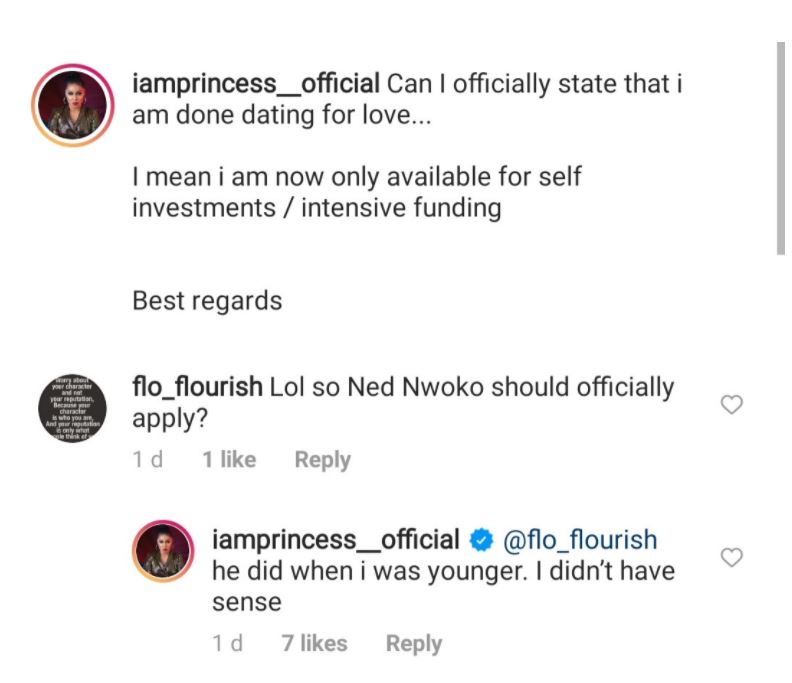Reply to the flo_flourish comment
The width and height of the screenshot is (792, 683).
click(322, 460)
